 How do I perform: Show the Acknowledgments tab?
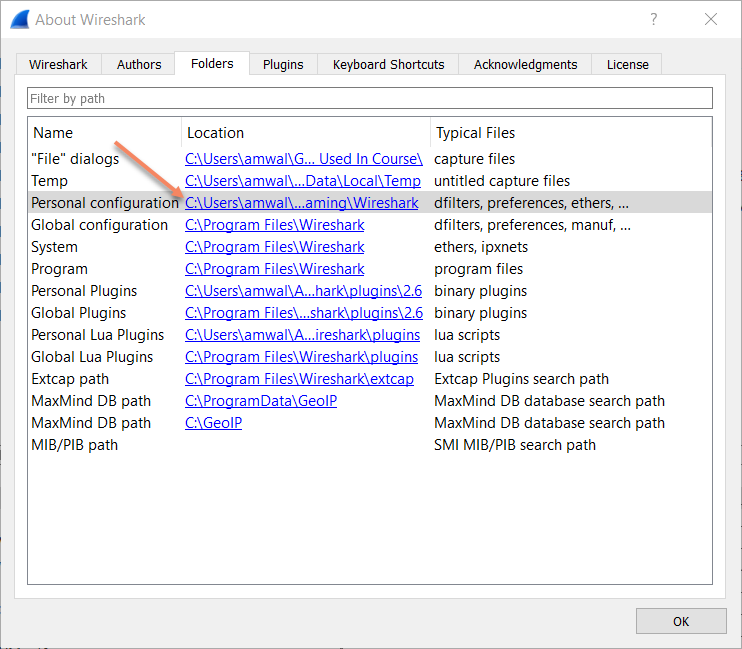(x=525, y=64)
